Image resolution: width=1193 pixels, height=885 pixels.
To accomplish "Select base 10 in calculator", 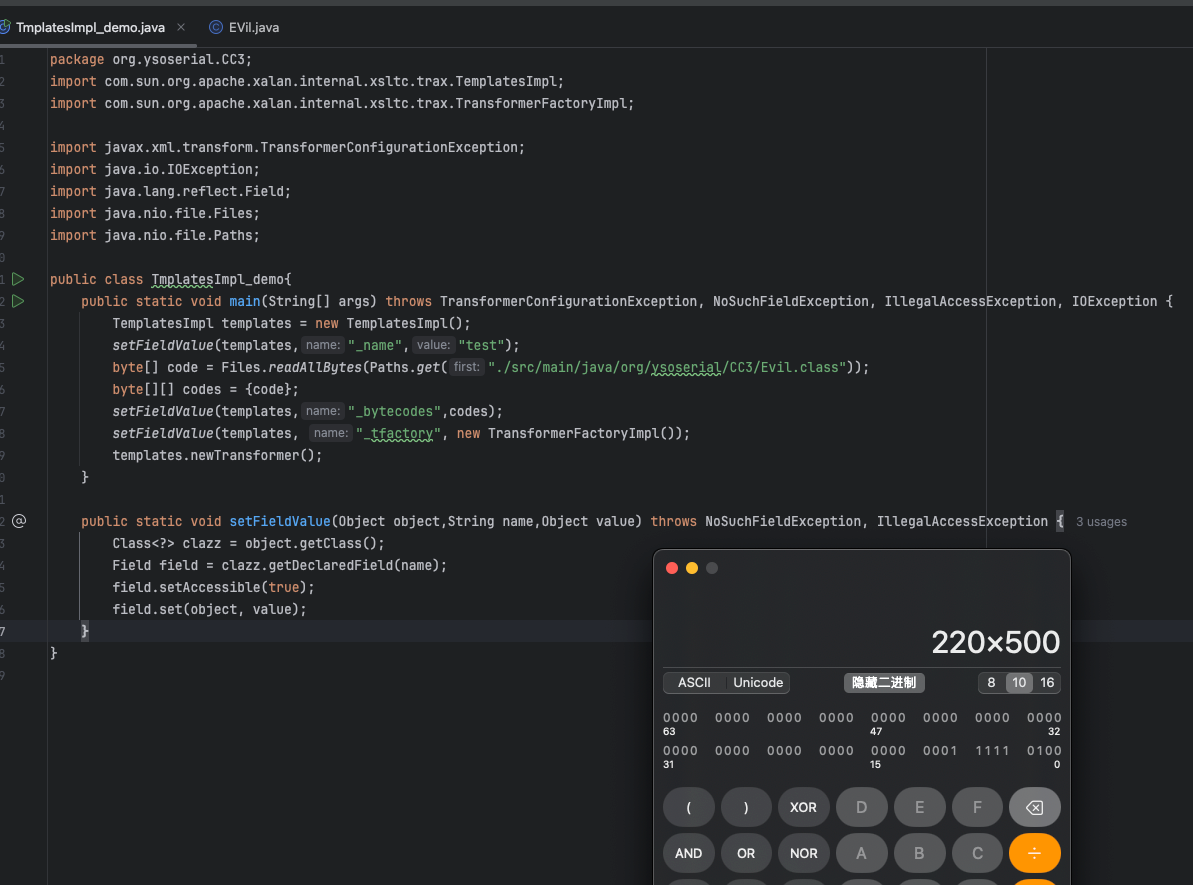I will (1020, 683).
